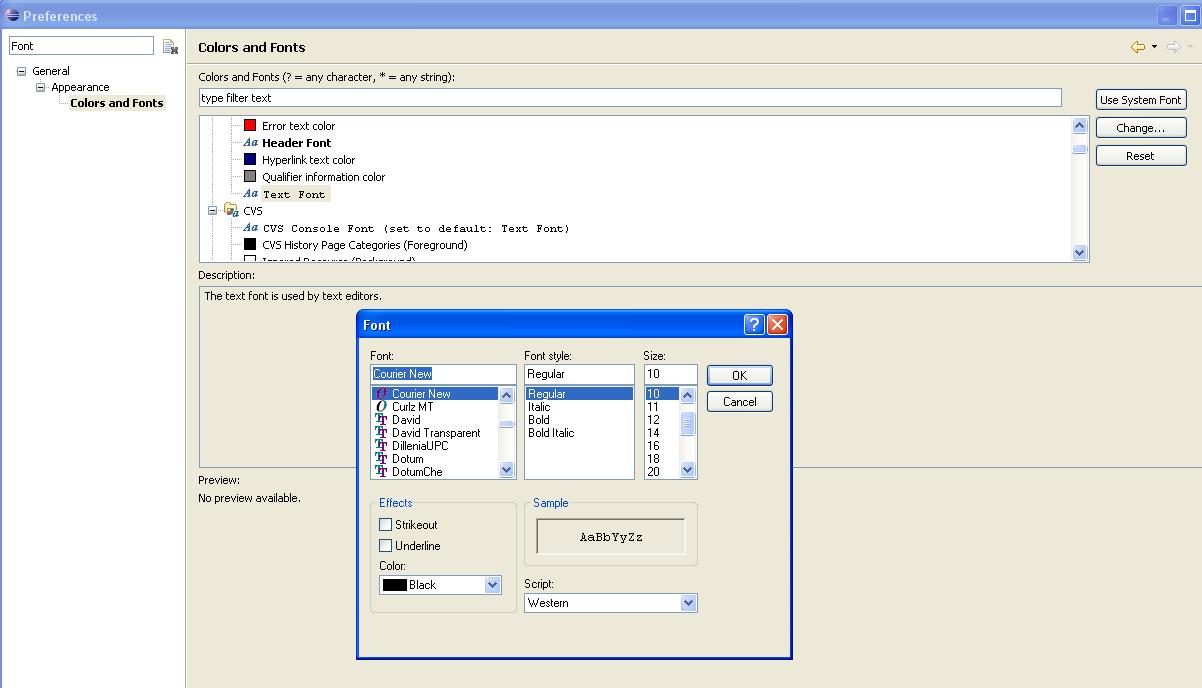This screenshot has height=688, width=1202.
Task: Select Text Font by its Aa icon
Action: point(250,194)
